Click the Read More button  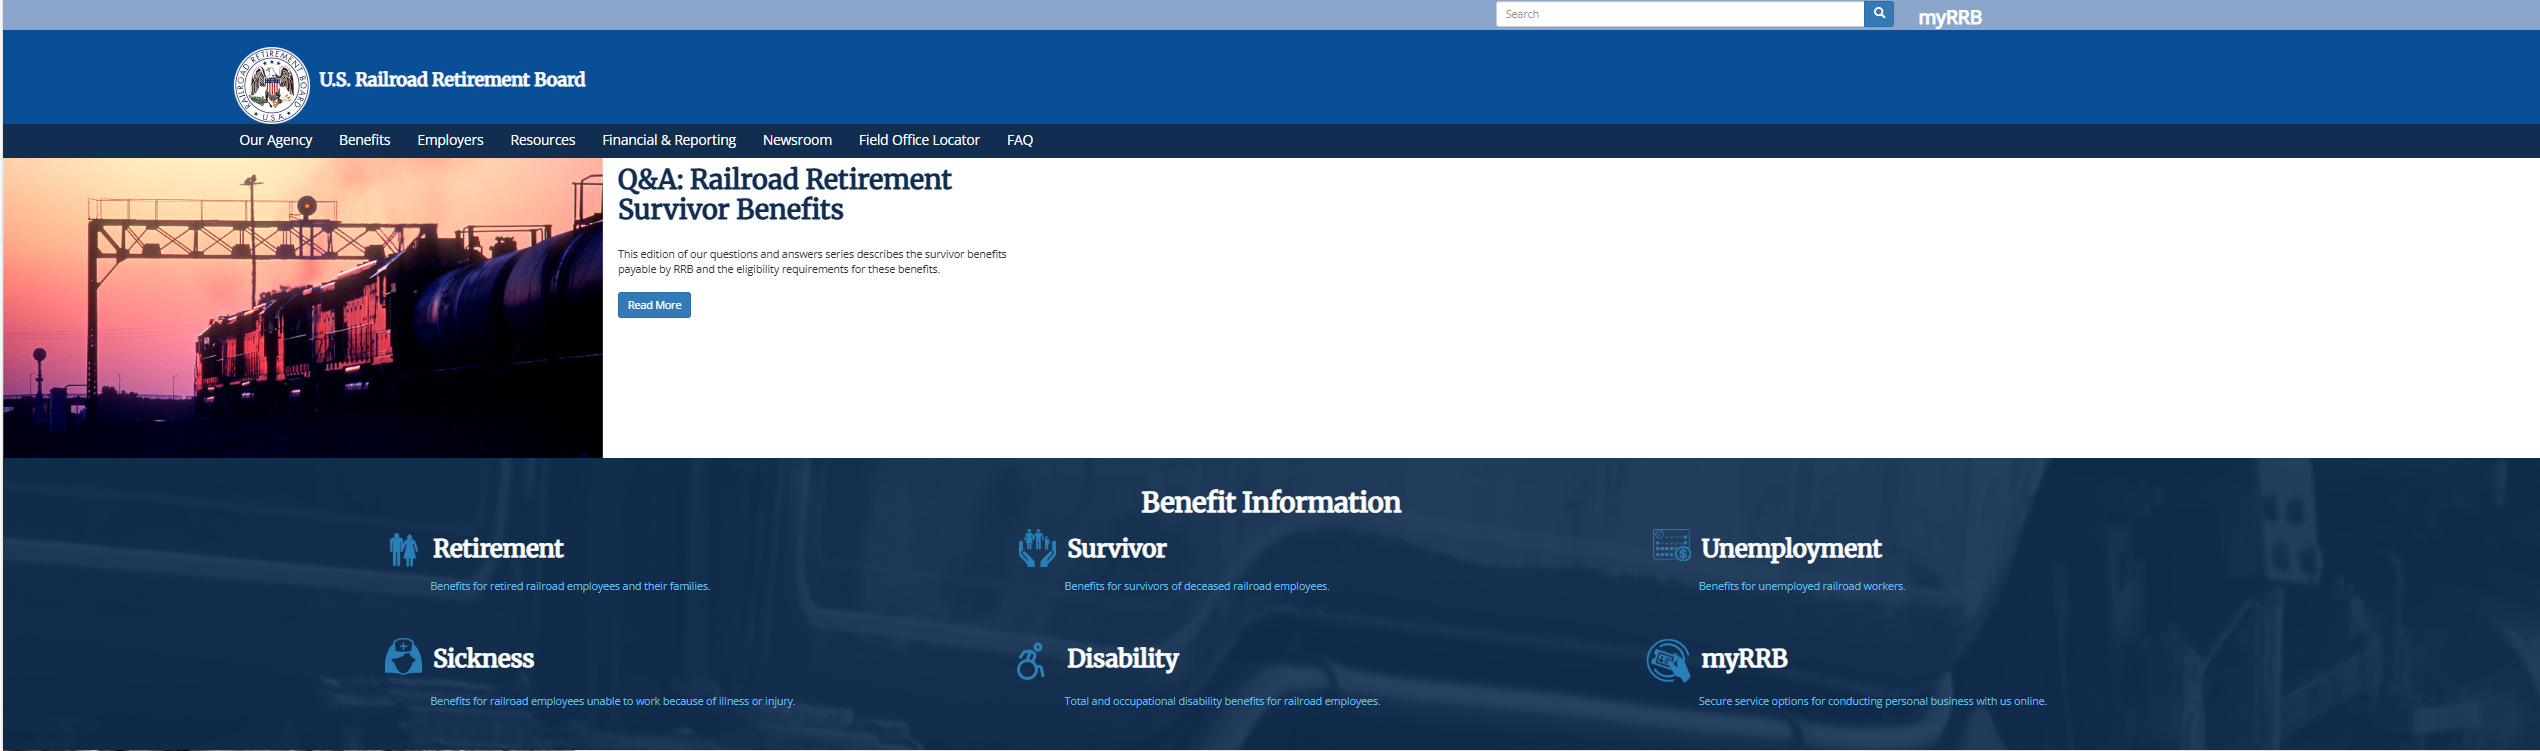pyautogui.click(x=654, y=305)
